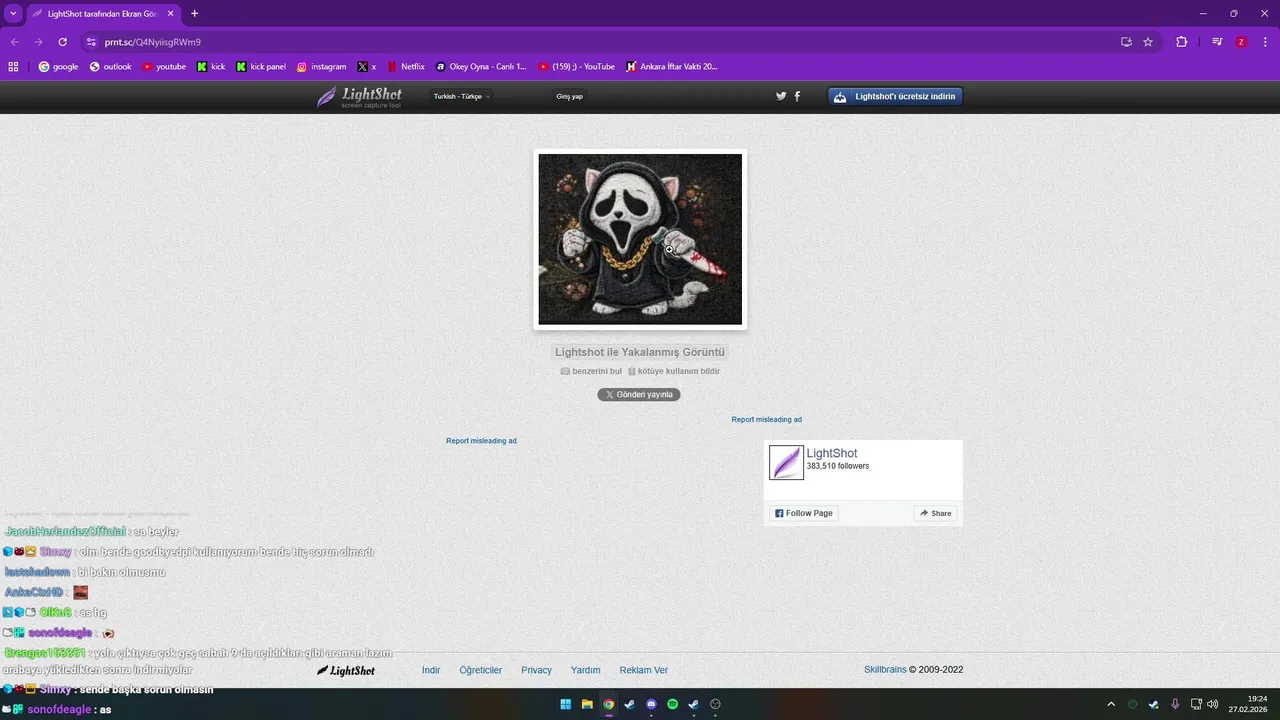Show hidden system tray icons
This screenshot has width=1280, height=720.
click(x=1110, y=704)
